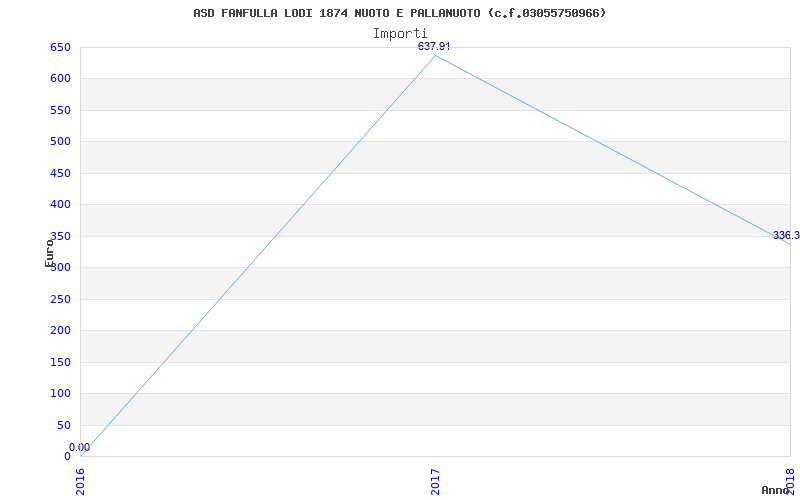The width and height of the screenshot is (800, 500).
Task: Click the 50 y-axis tick label
Action: (62, 425)
